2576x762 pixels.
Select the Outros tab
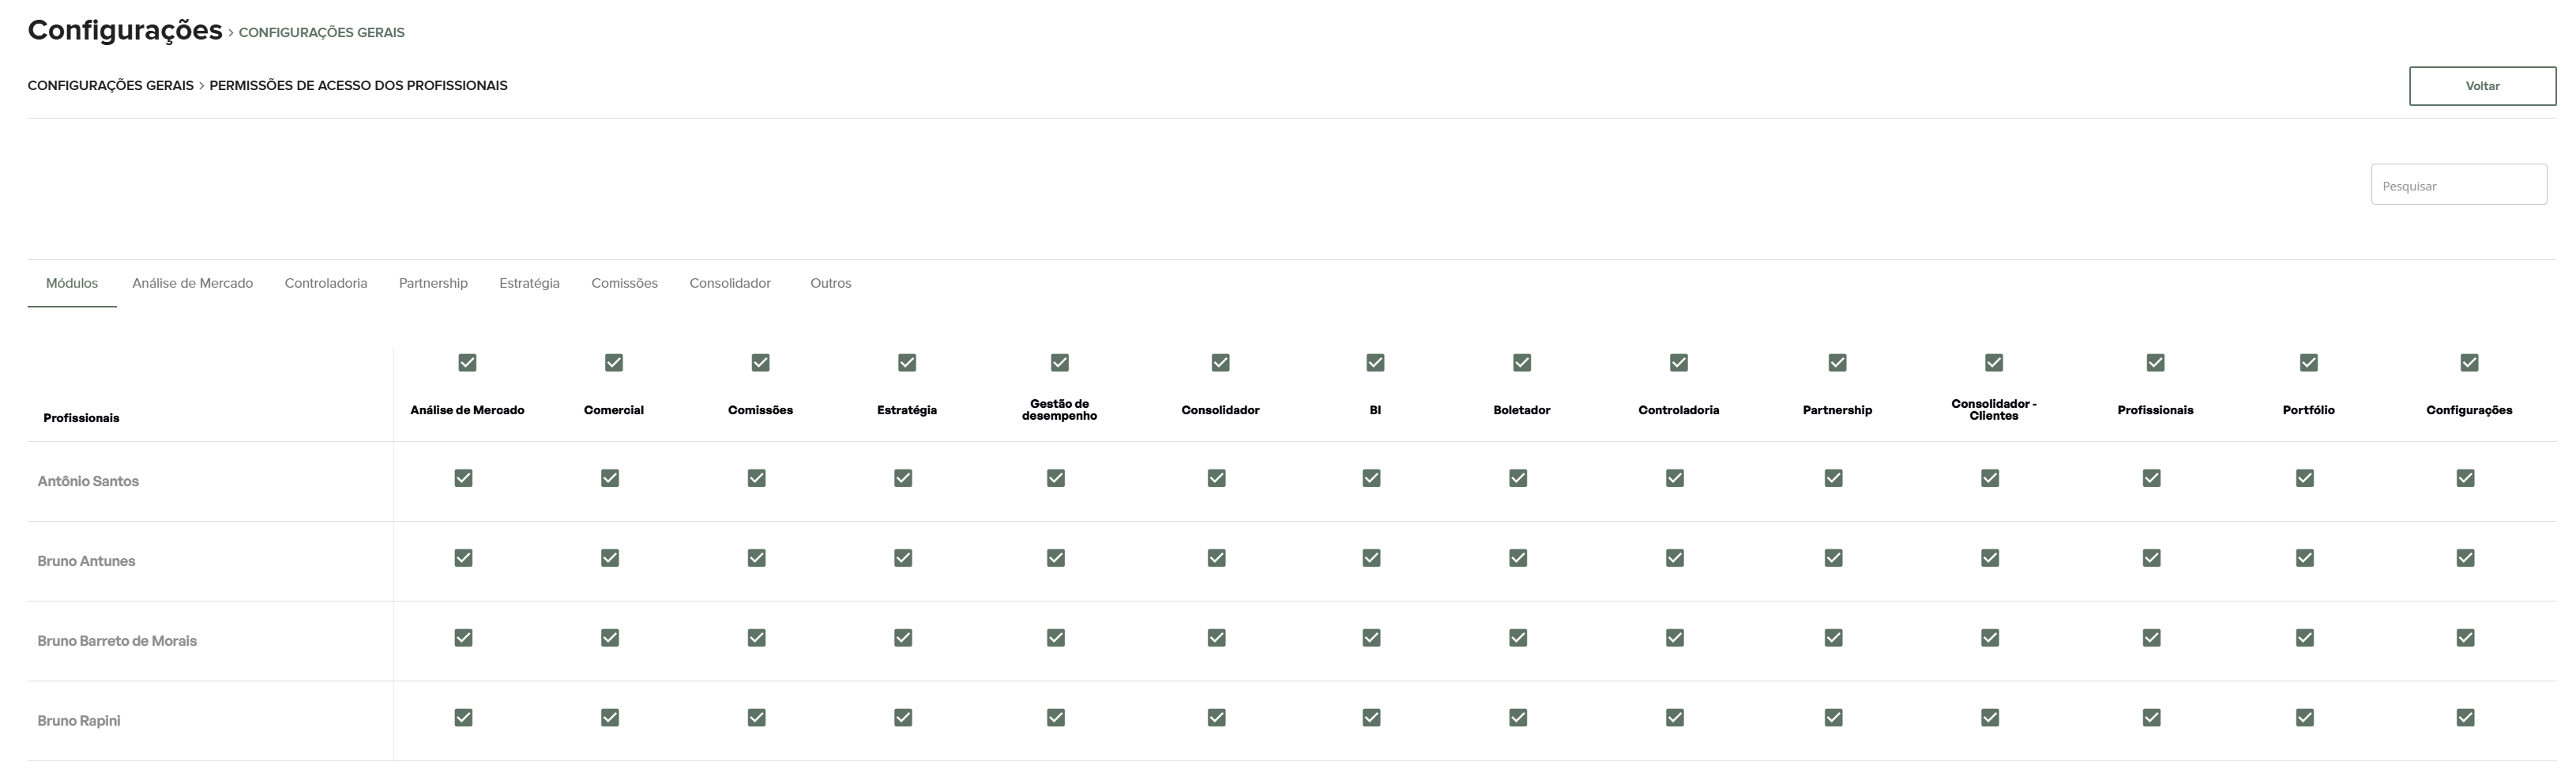pos(830,283)
